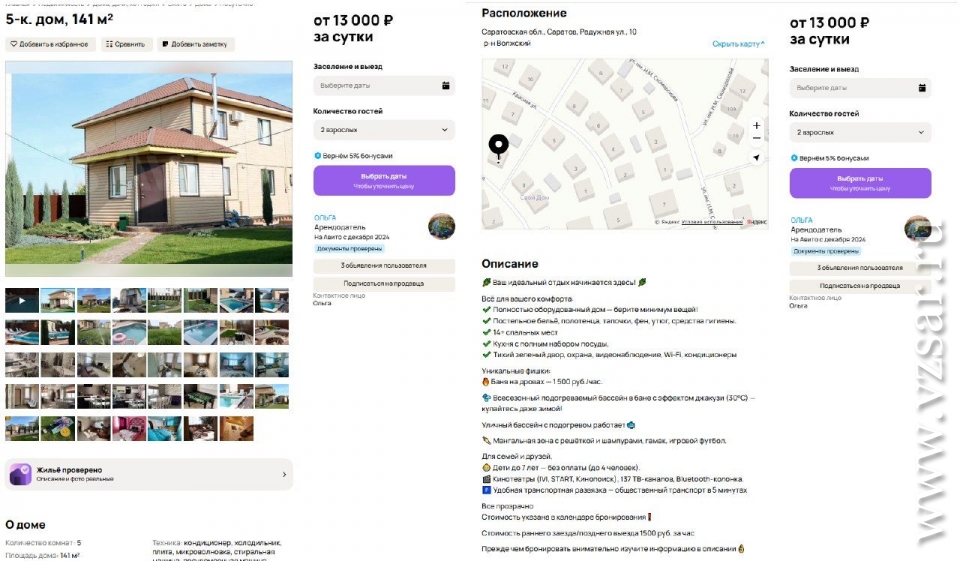This screenshot has height=561, width=960.
Task: Play the video thumbnail in the gallery
Action: click(22, 301)
